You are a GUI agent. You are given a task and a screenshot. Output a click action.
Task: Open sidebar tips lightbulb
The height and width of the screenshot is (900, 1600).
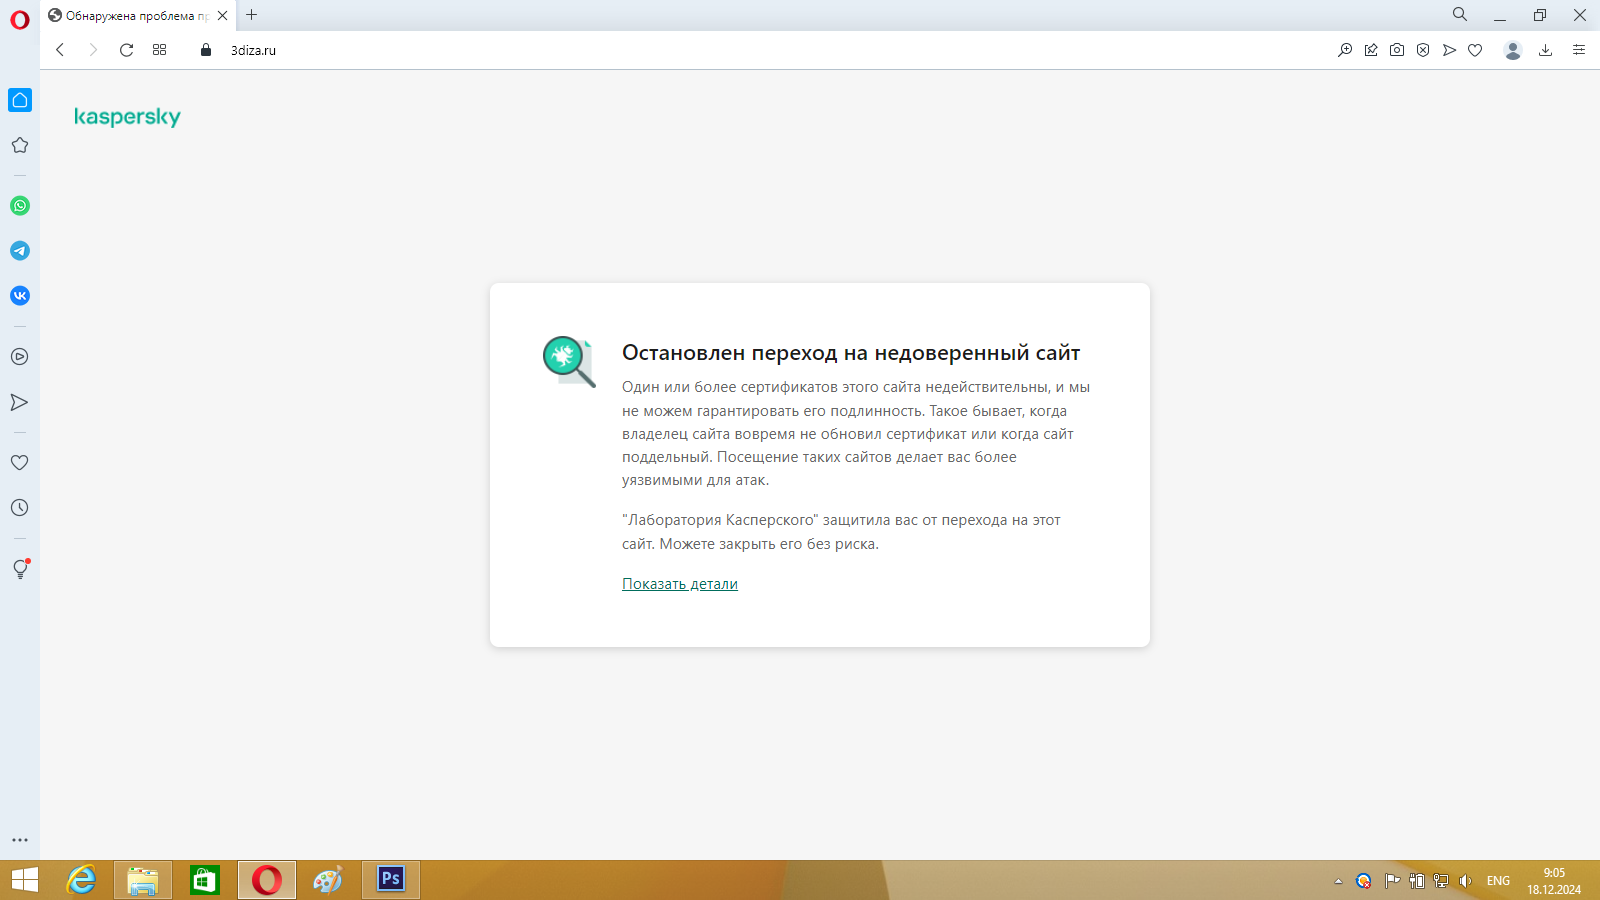[20, 569]
